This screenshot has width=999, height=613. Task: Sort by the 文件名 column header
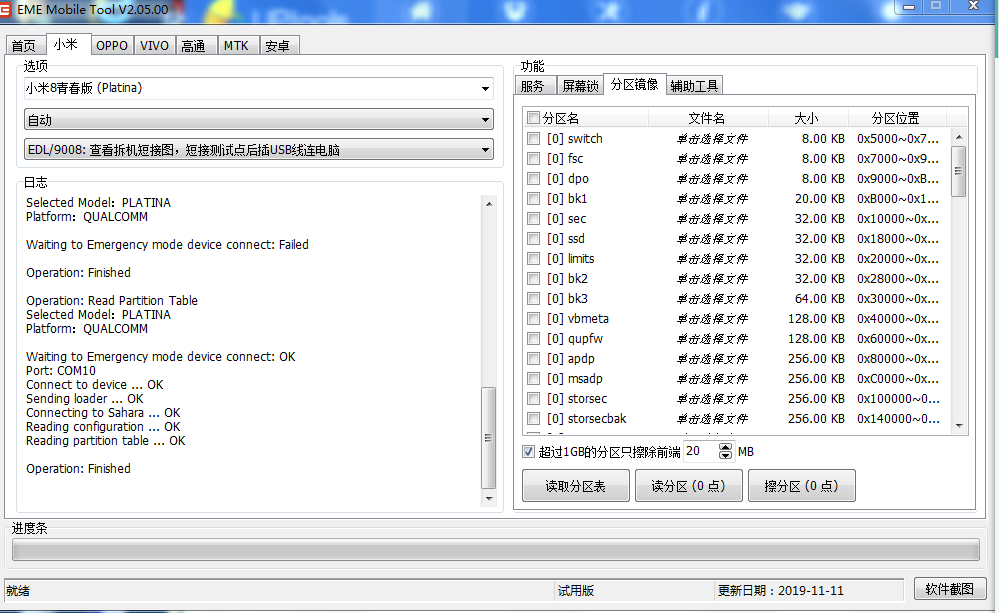707,118
